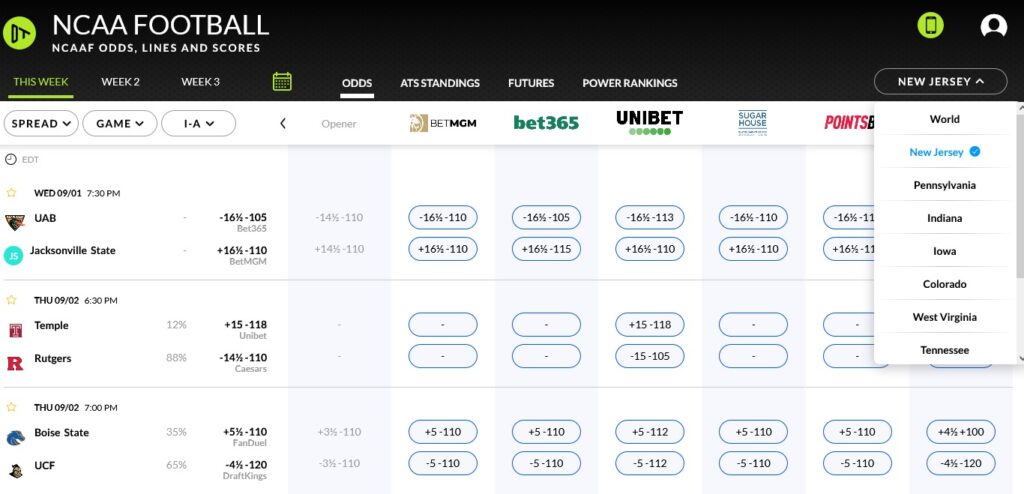Click the Temple team logo
Image resolution: width=1024 pixels, height=494 pixels.
[16, 330]
